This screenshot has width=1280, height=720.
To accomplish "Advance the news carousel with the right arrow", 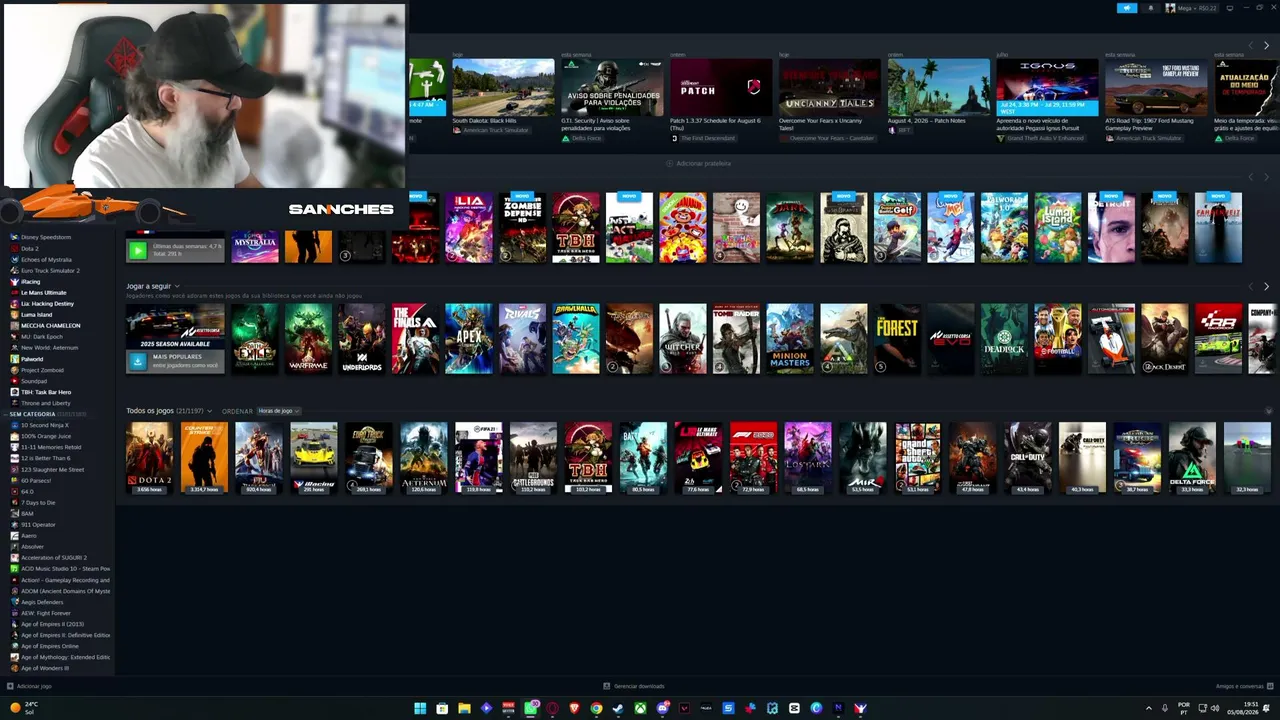I will [x=1266, y=46].
